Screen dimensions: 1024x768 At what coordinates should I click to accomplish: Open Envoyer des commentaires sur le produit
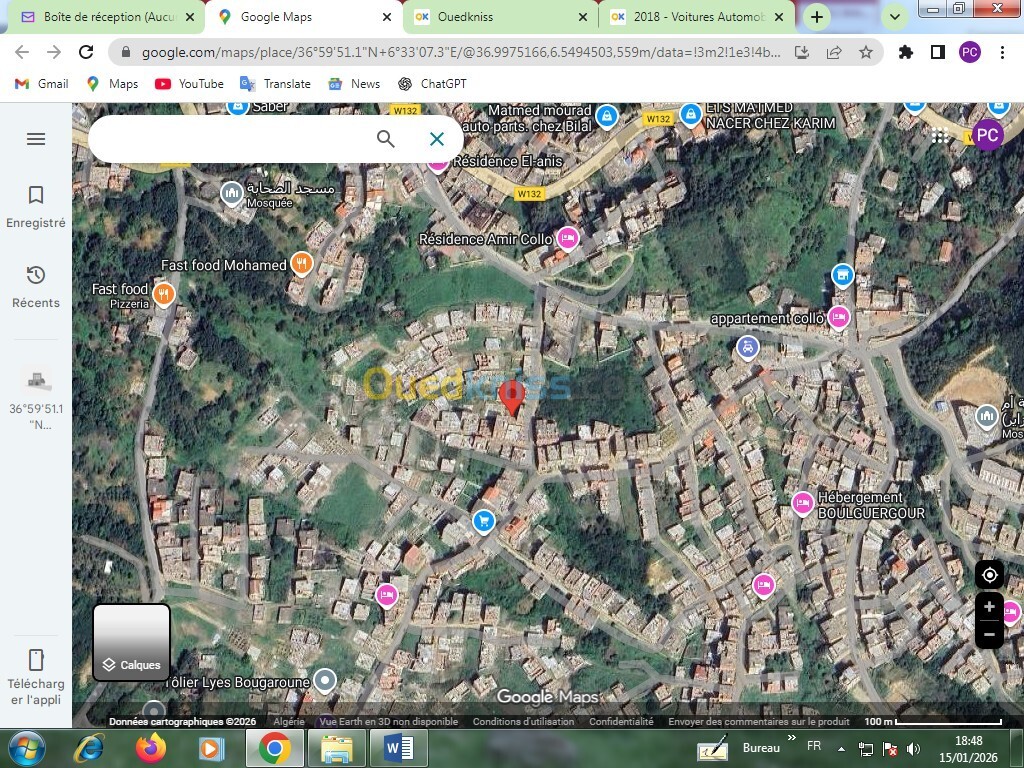(758, 722)
